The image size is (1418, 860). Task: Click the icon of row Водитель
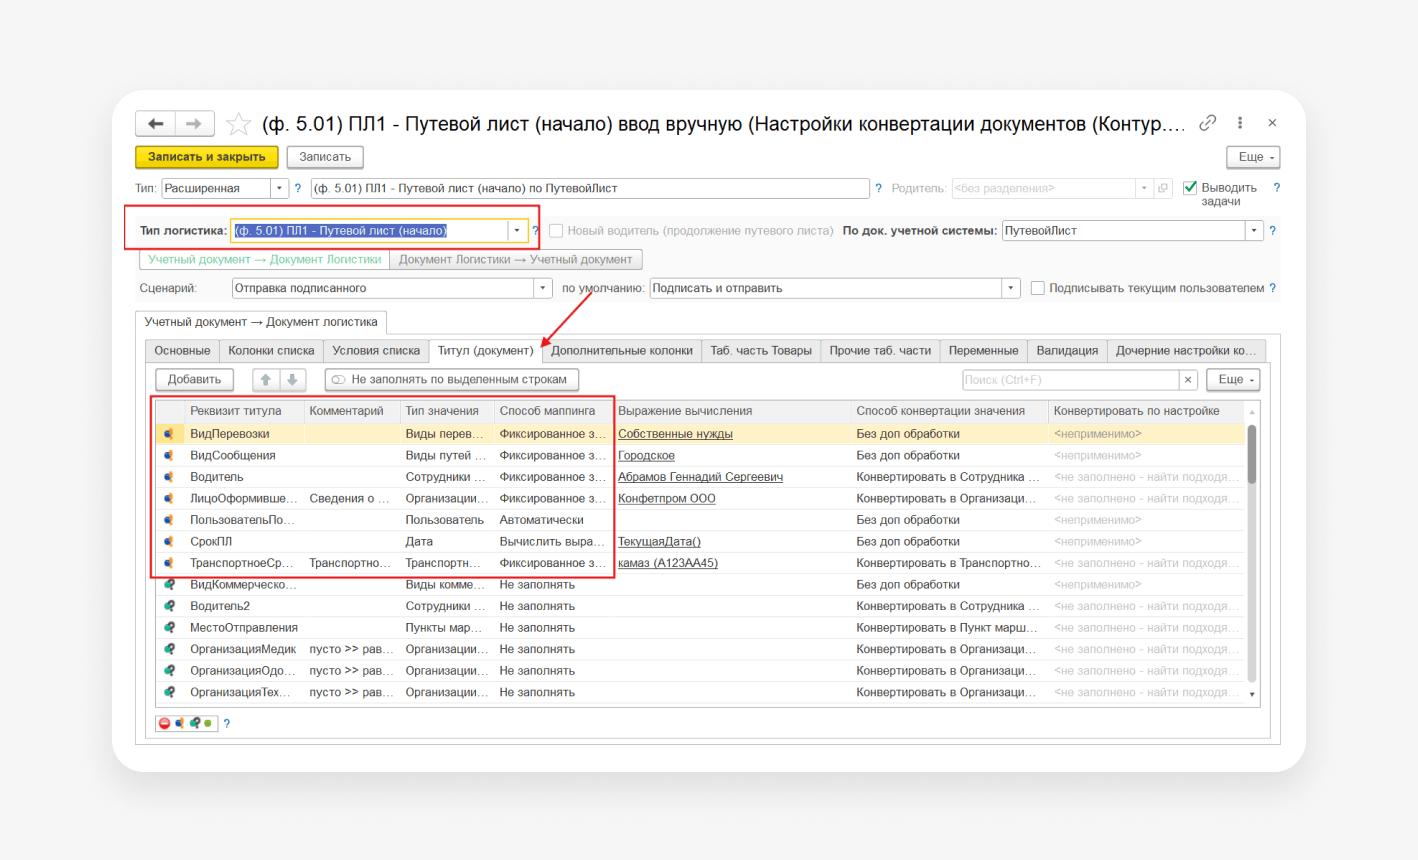[x=169, y=477]
